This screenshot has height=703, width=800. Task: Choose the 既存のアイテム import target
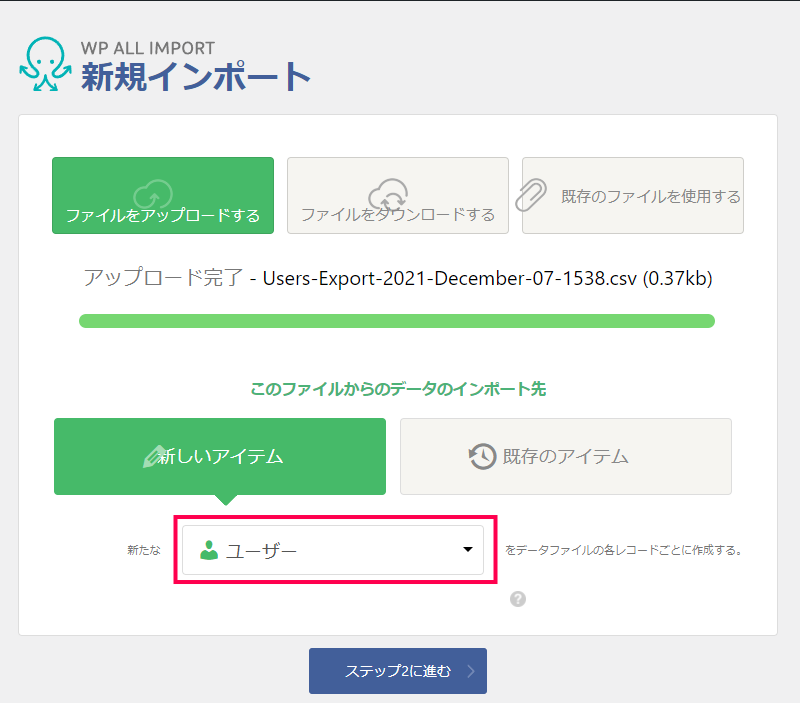(x=566, y=457)
